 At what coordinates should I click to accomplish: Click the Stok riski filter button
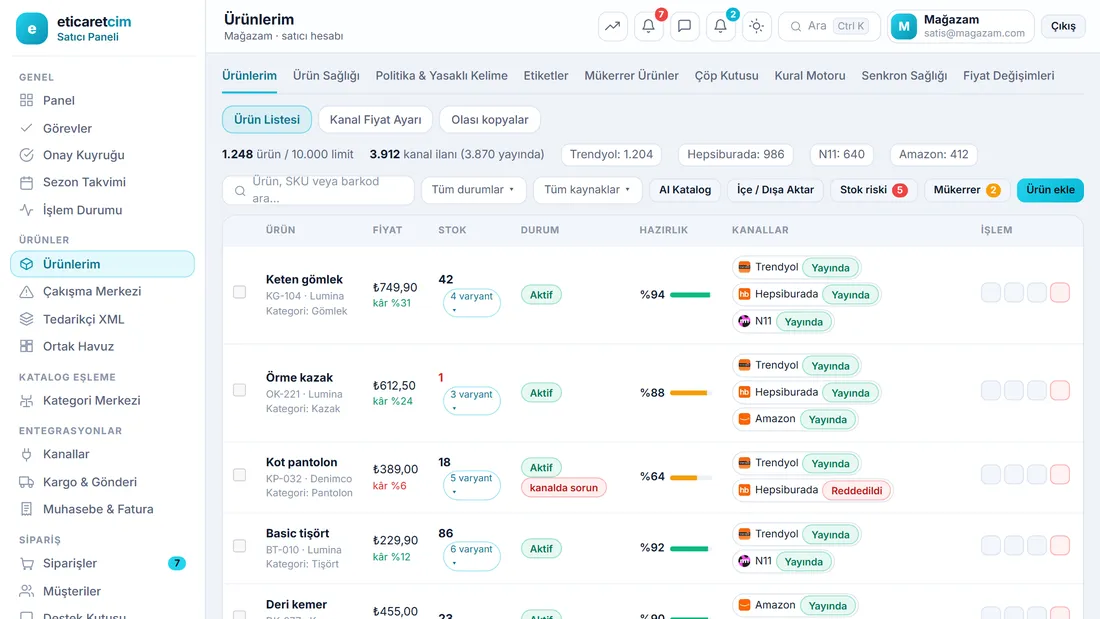[x=873, y=189]
